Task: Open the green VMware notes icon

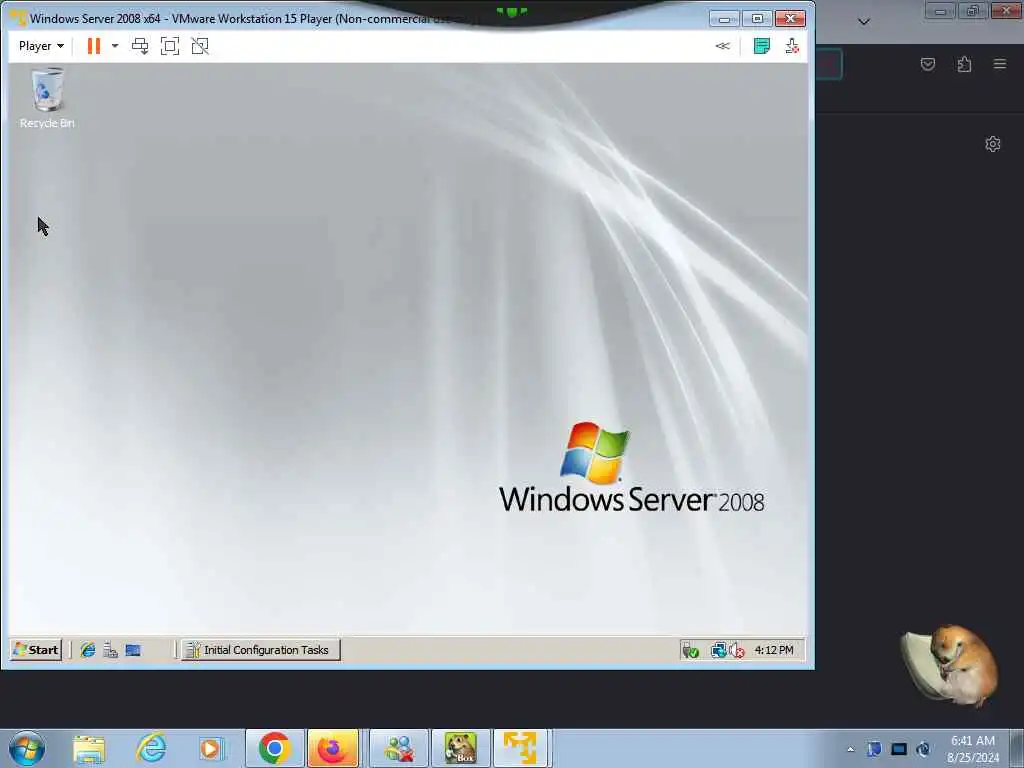Action: [761, 46]
